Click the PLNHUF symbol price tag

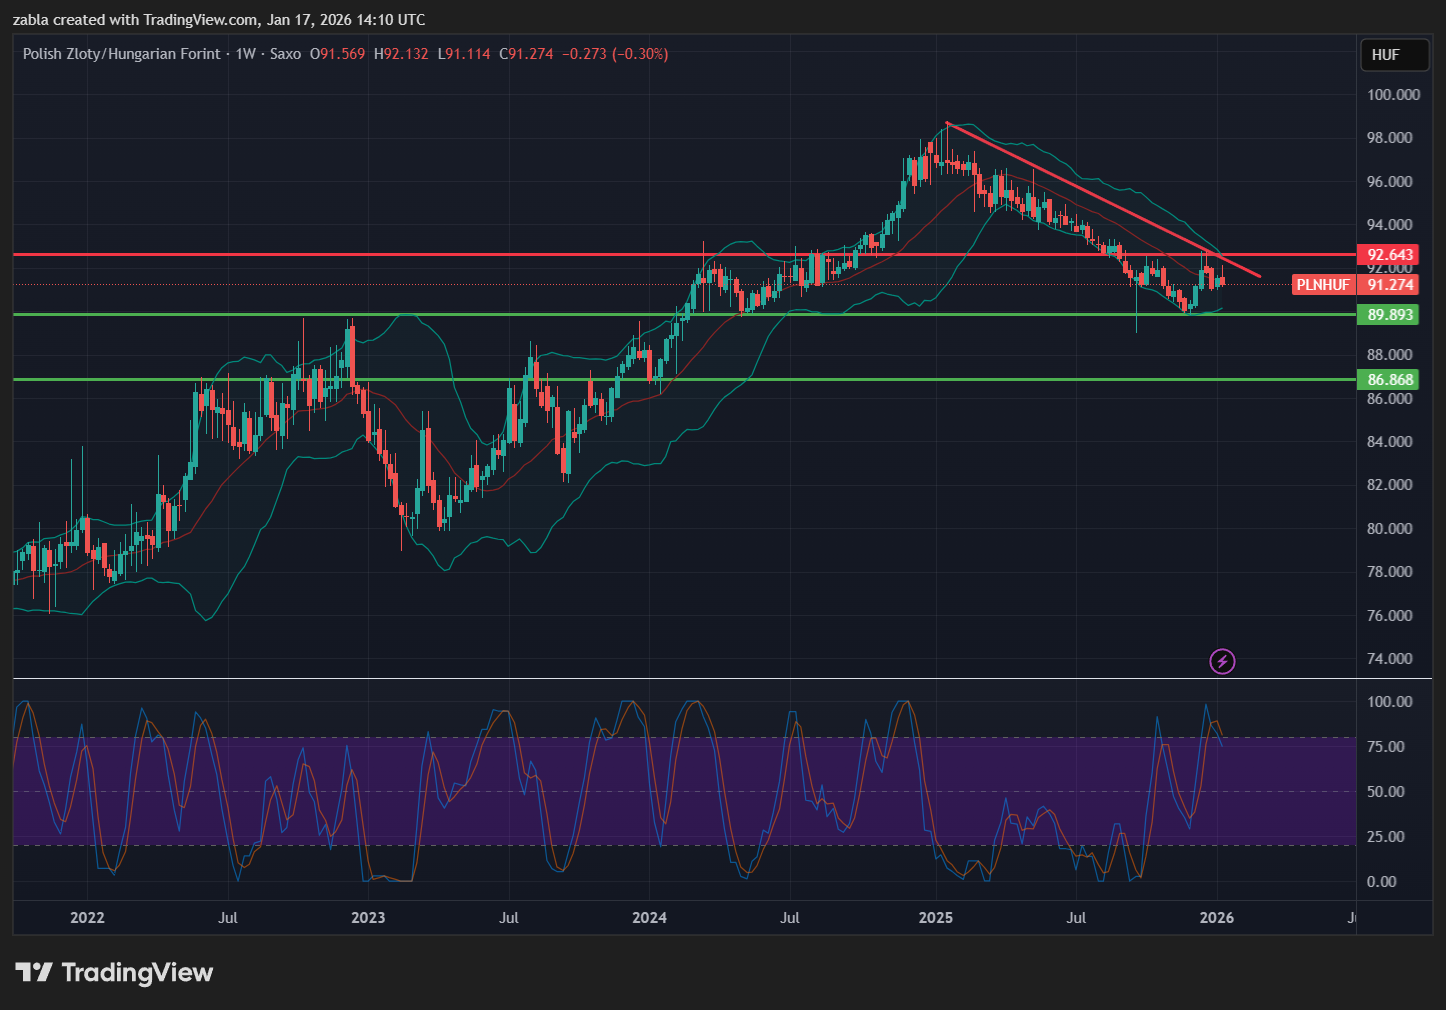(x=1322, y=285)
